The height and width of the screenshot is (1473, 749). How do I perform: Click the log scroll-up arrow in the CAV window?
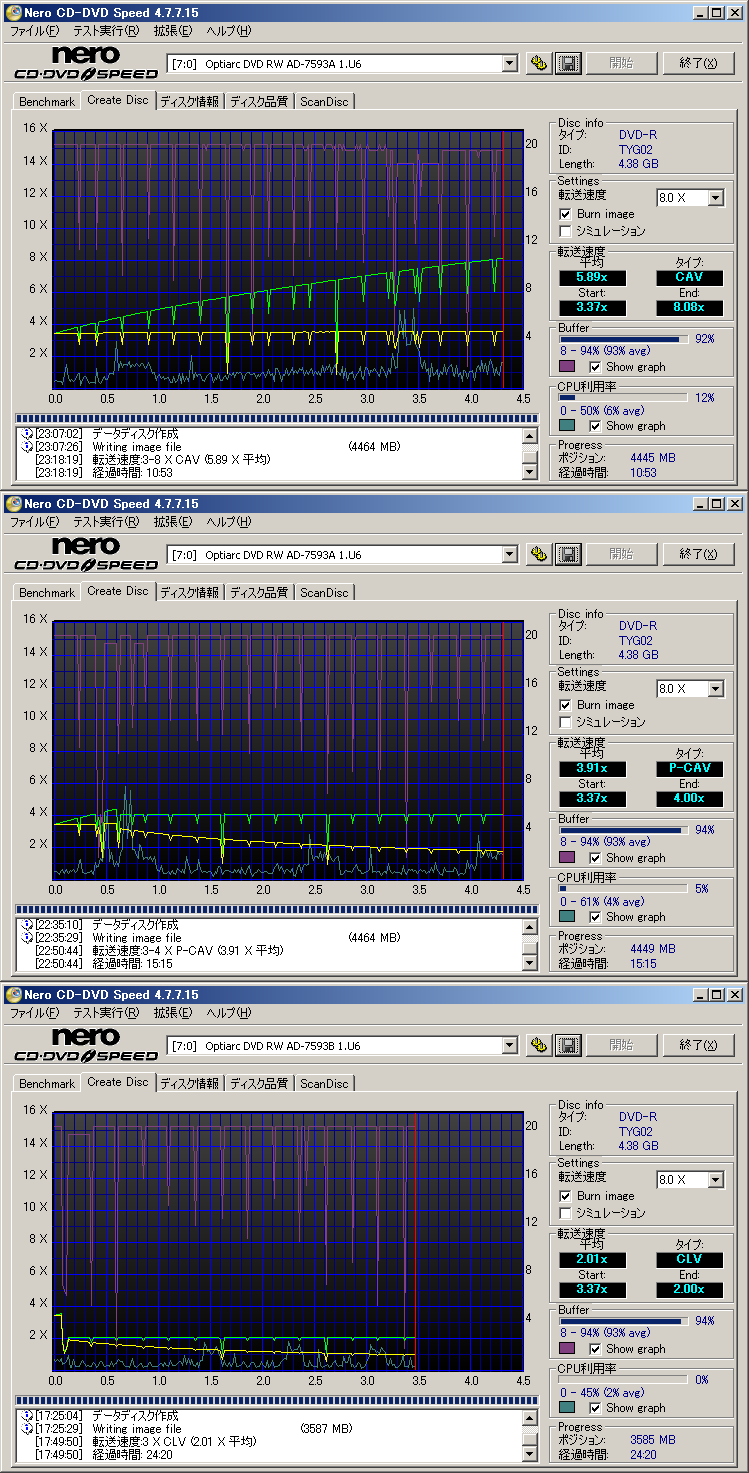click(530, 436)
